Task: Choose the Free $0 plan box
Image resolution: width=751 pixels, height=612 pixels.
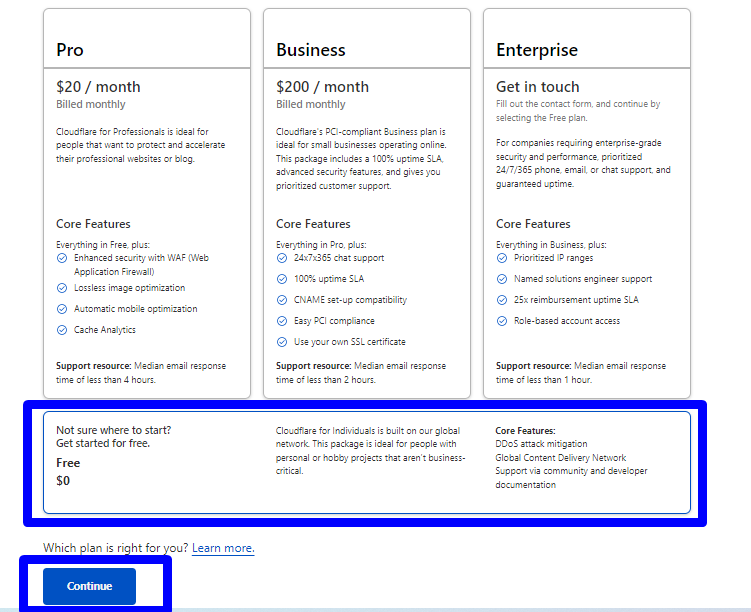Action: [x=366, y=462]
